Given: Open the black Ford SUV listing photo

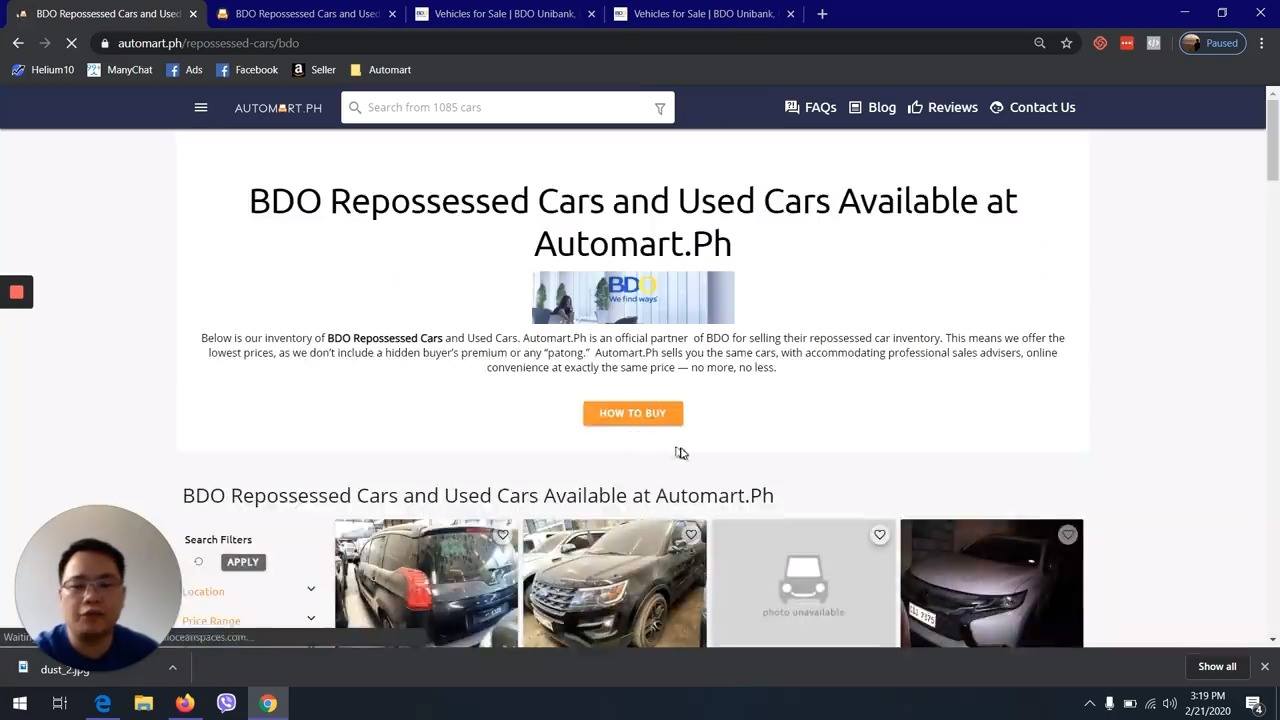Looking at the screenshot, I should (x=614, y=584).
